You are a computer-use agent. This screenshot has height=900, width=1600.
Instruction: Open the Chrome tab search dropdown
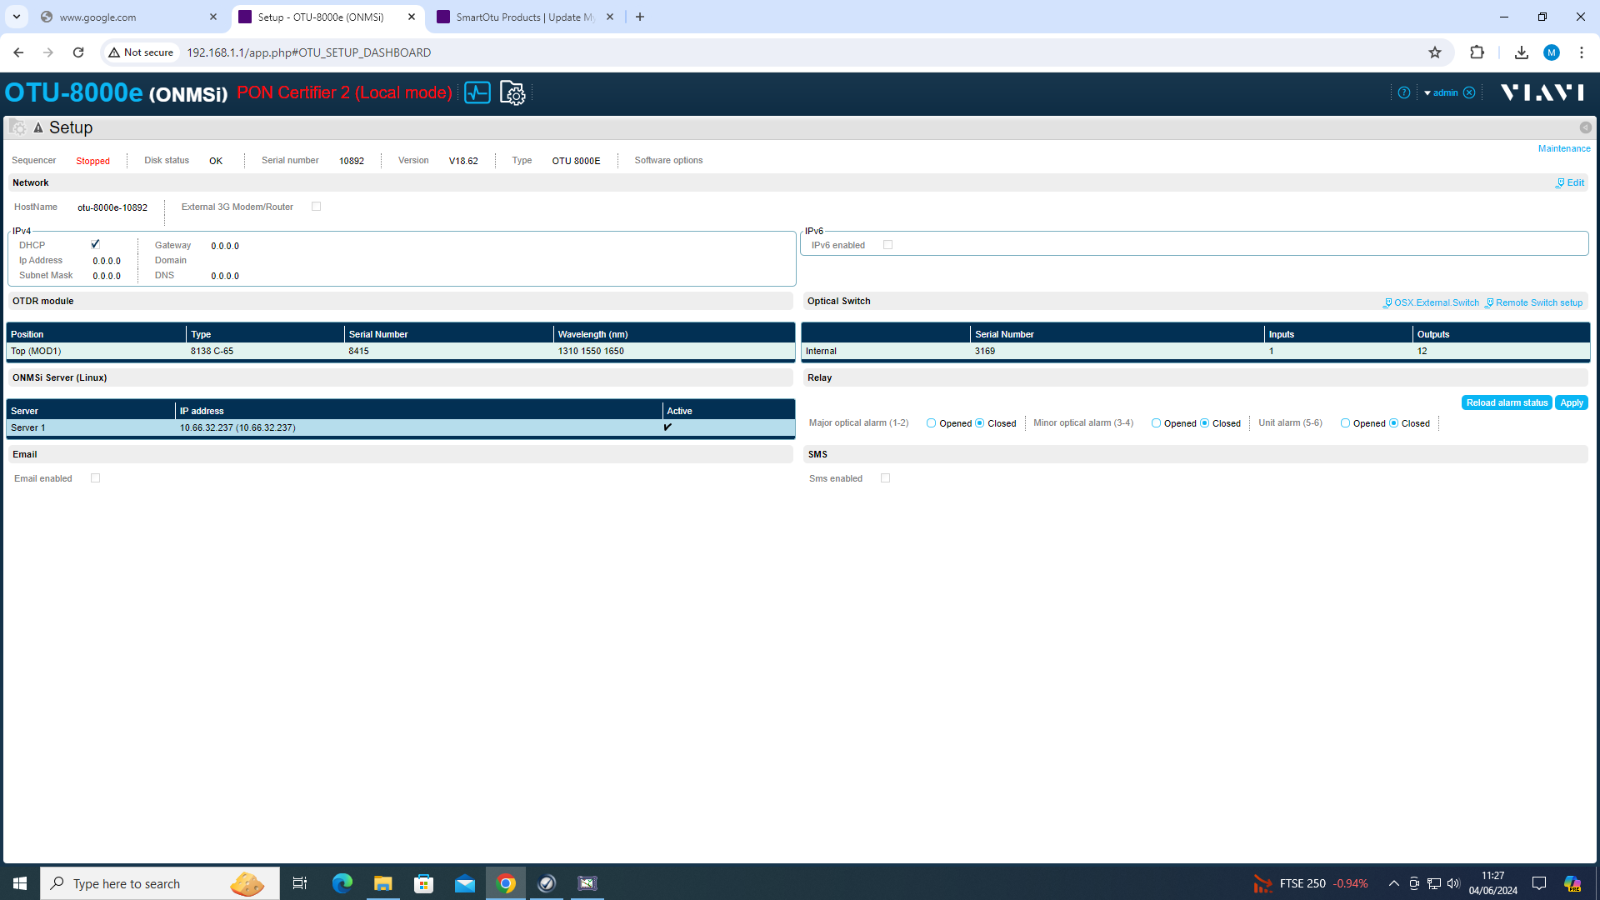17,17
